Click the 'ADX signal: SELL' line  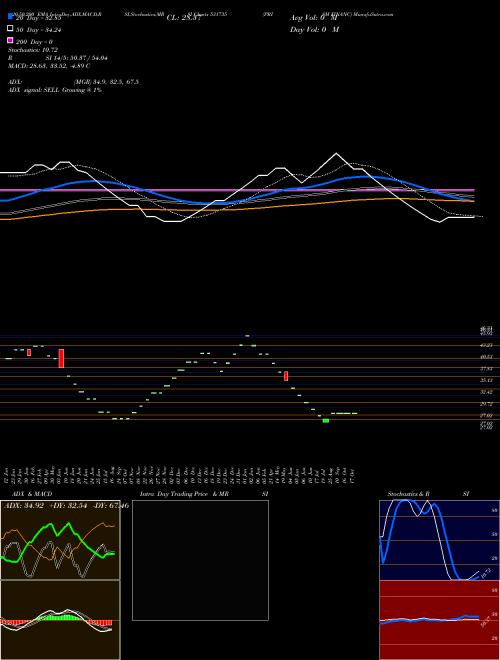click(55, 90)
